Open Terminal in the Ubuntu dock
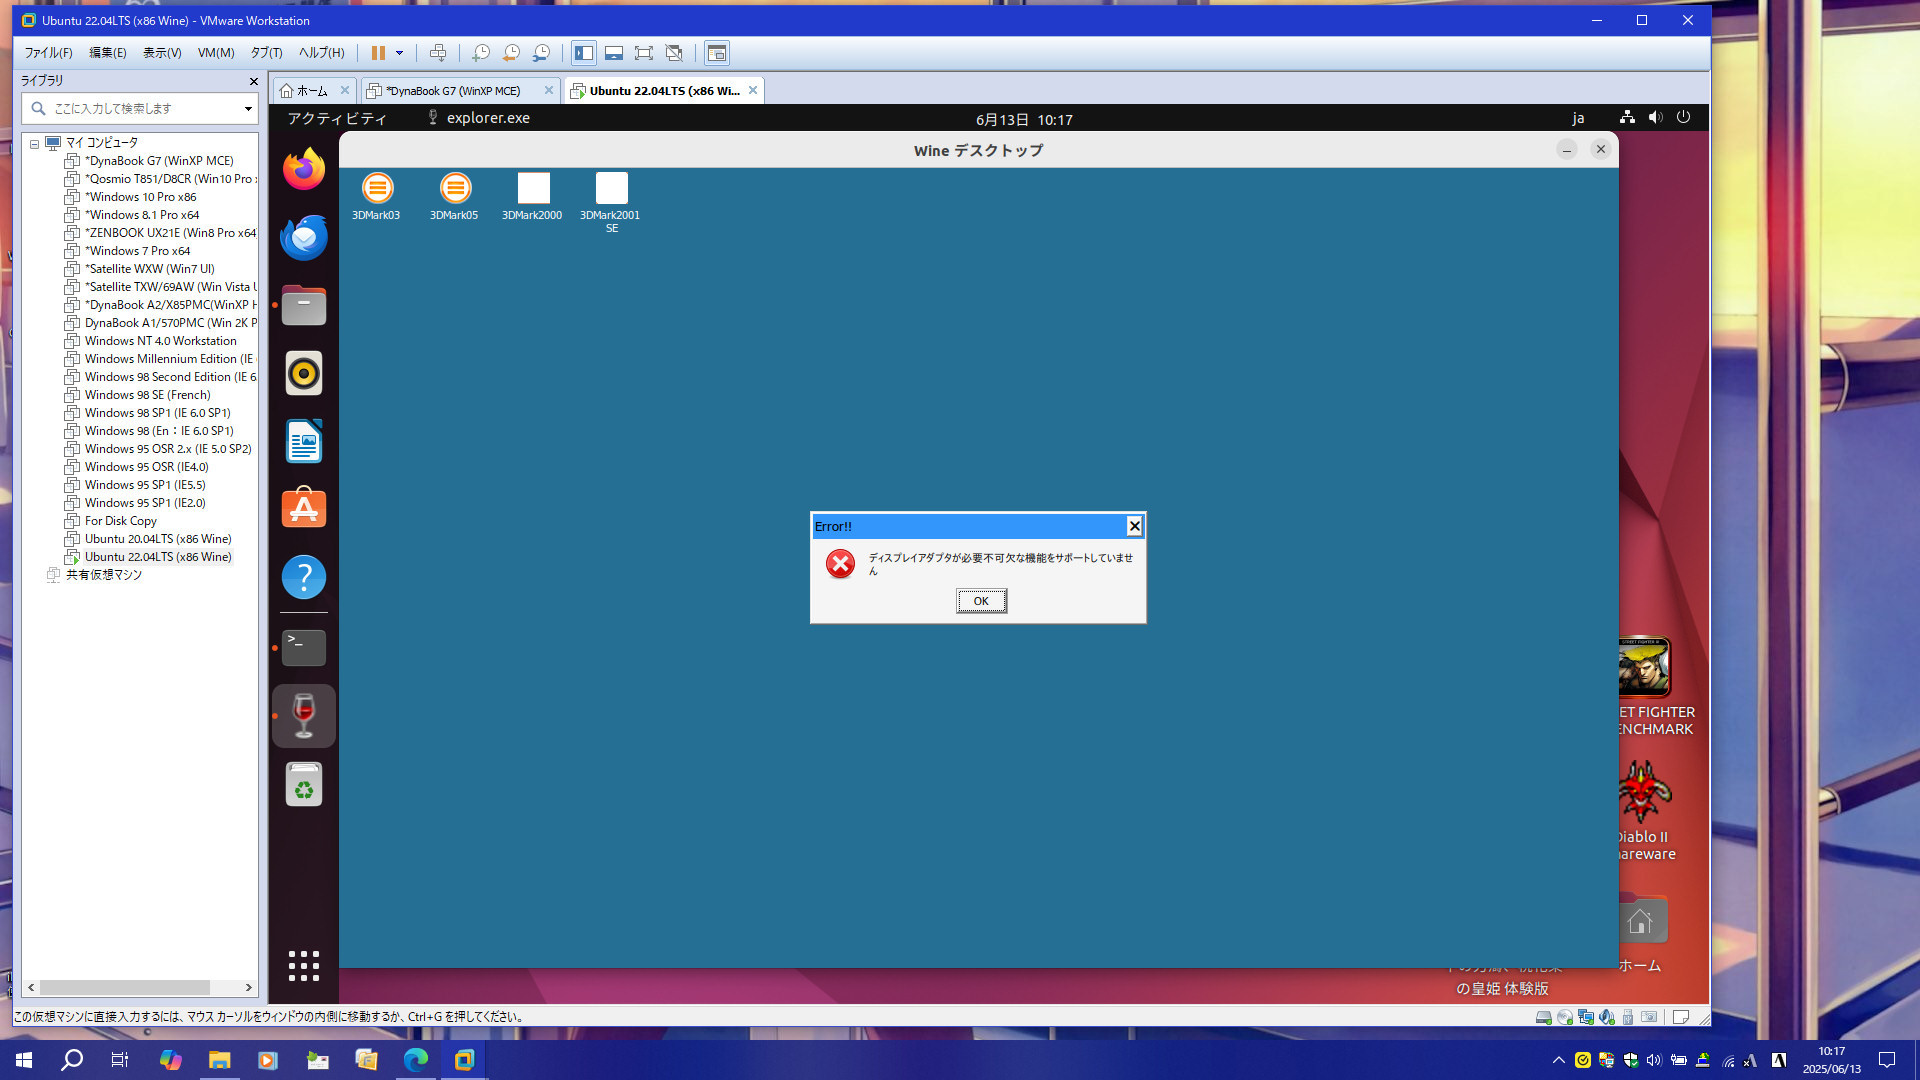The height and width of the screenshot is (1080, 1920). [x=304, y=648]
